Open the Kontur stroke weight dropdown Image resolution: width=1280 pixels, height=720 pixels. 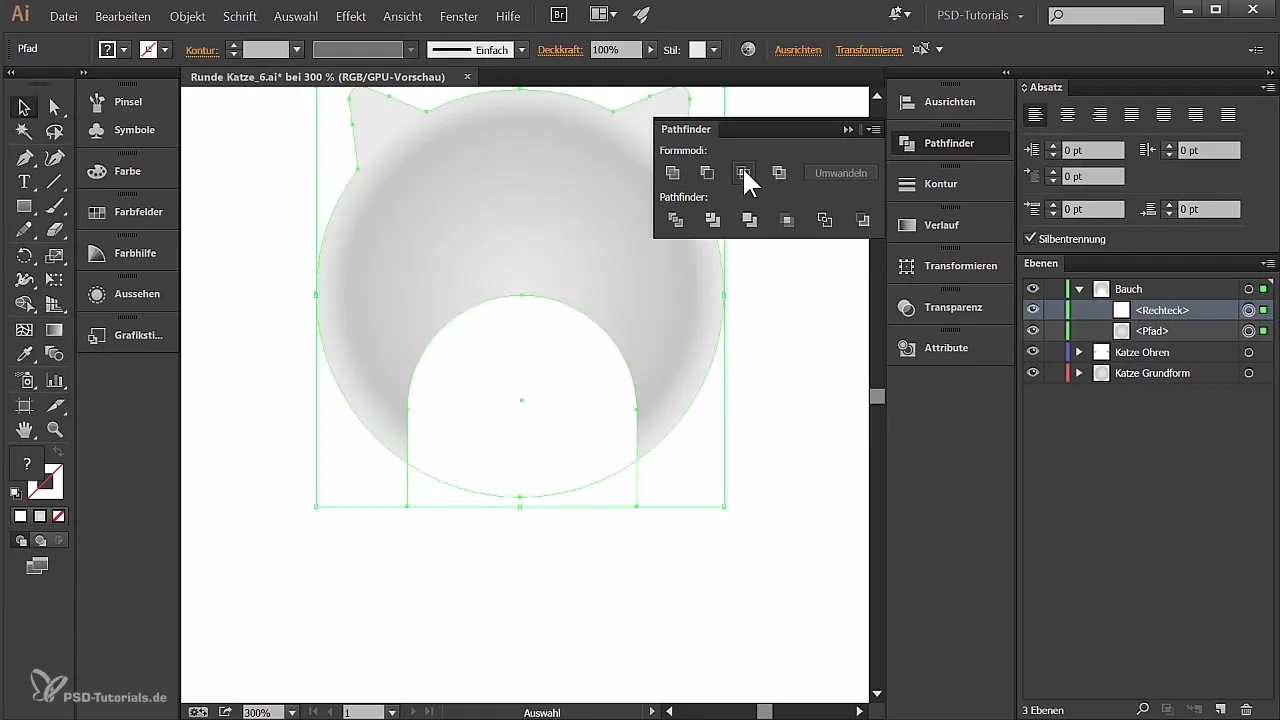point(297,50)
